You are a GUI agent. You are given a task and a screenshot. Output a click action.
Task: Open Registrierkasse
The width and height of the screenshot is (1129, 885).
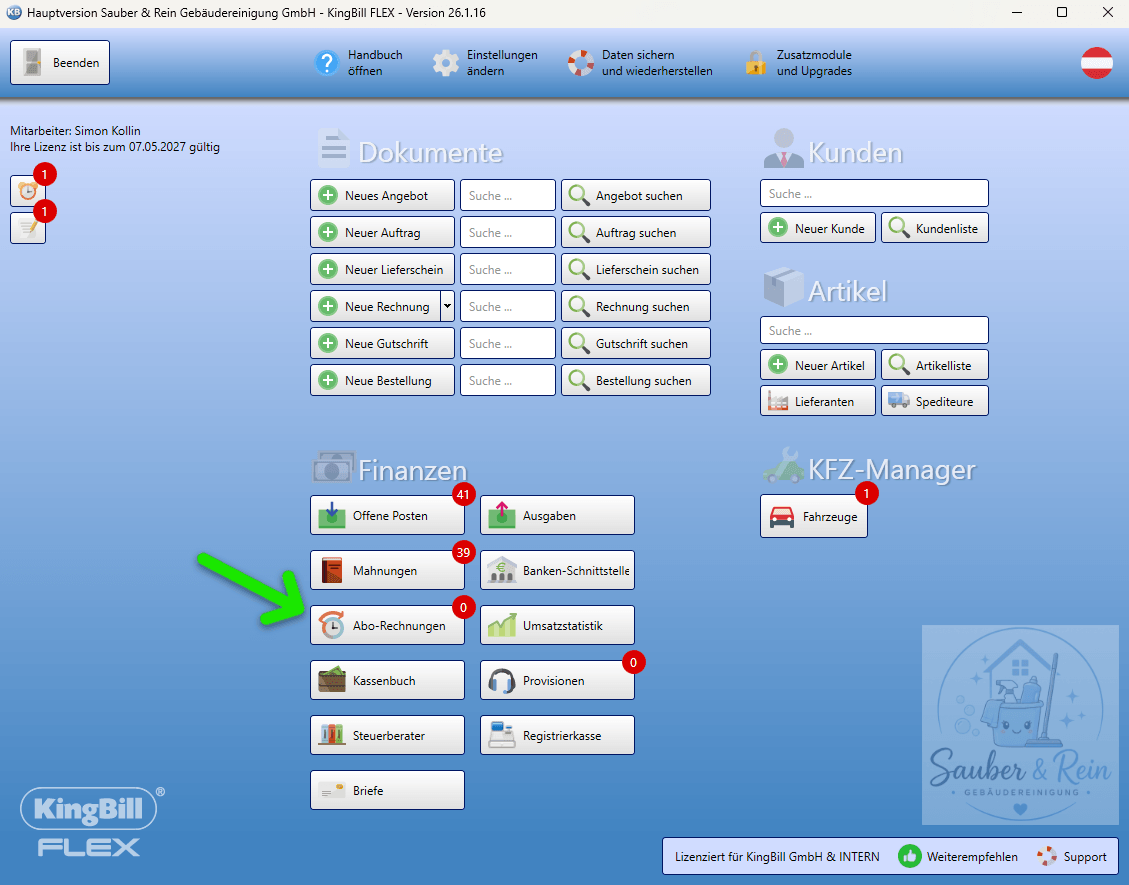pyautogui.click(x=557, y=735)
